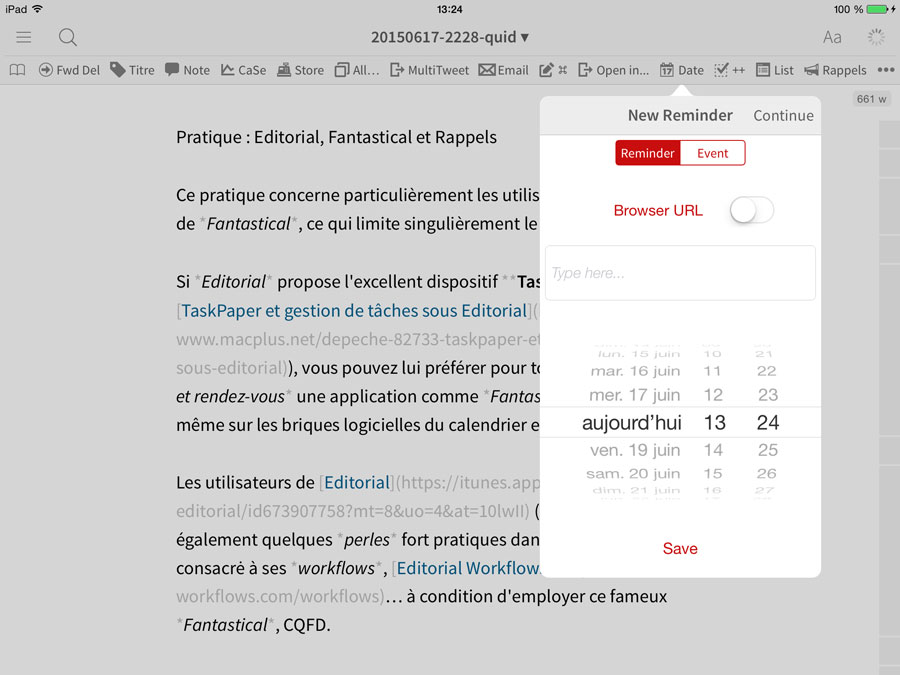Show more workflows via ellipsis
Screen dimensions: 900x675
tap(886, 70)
